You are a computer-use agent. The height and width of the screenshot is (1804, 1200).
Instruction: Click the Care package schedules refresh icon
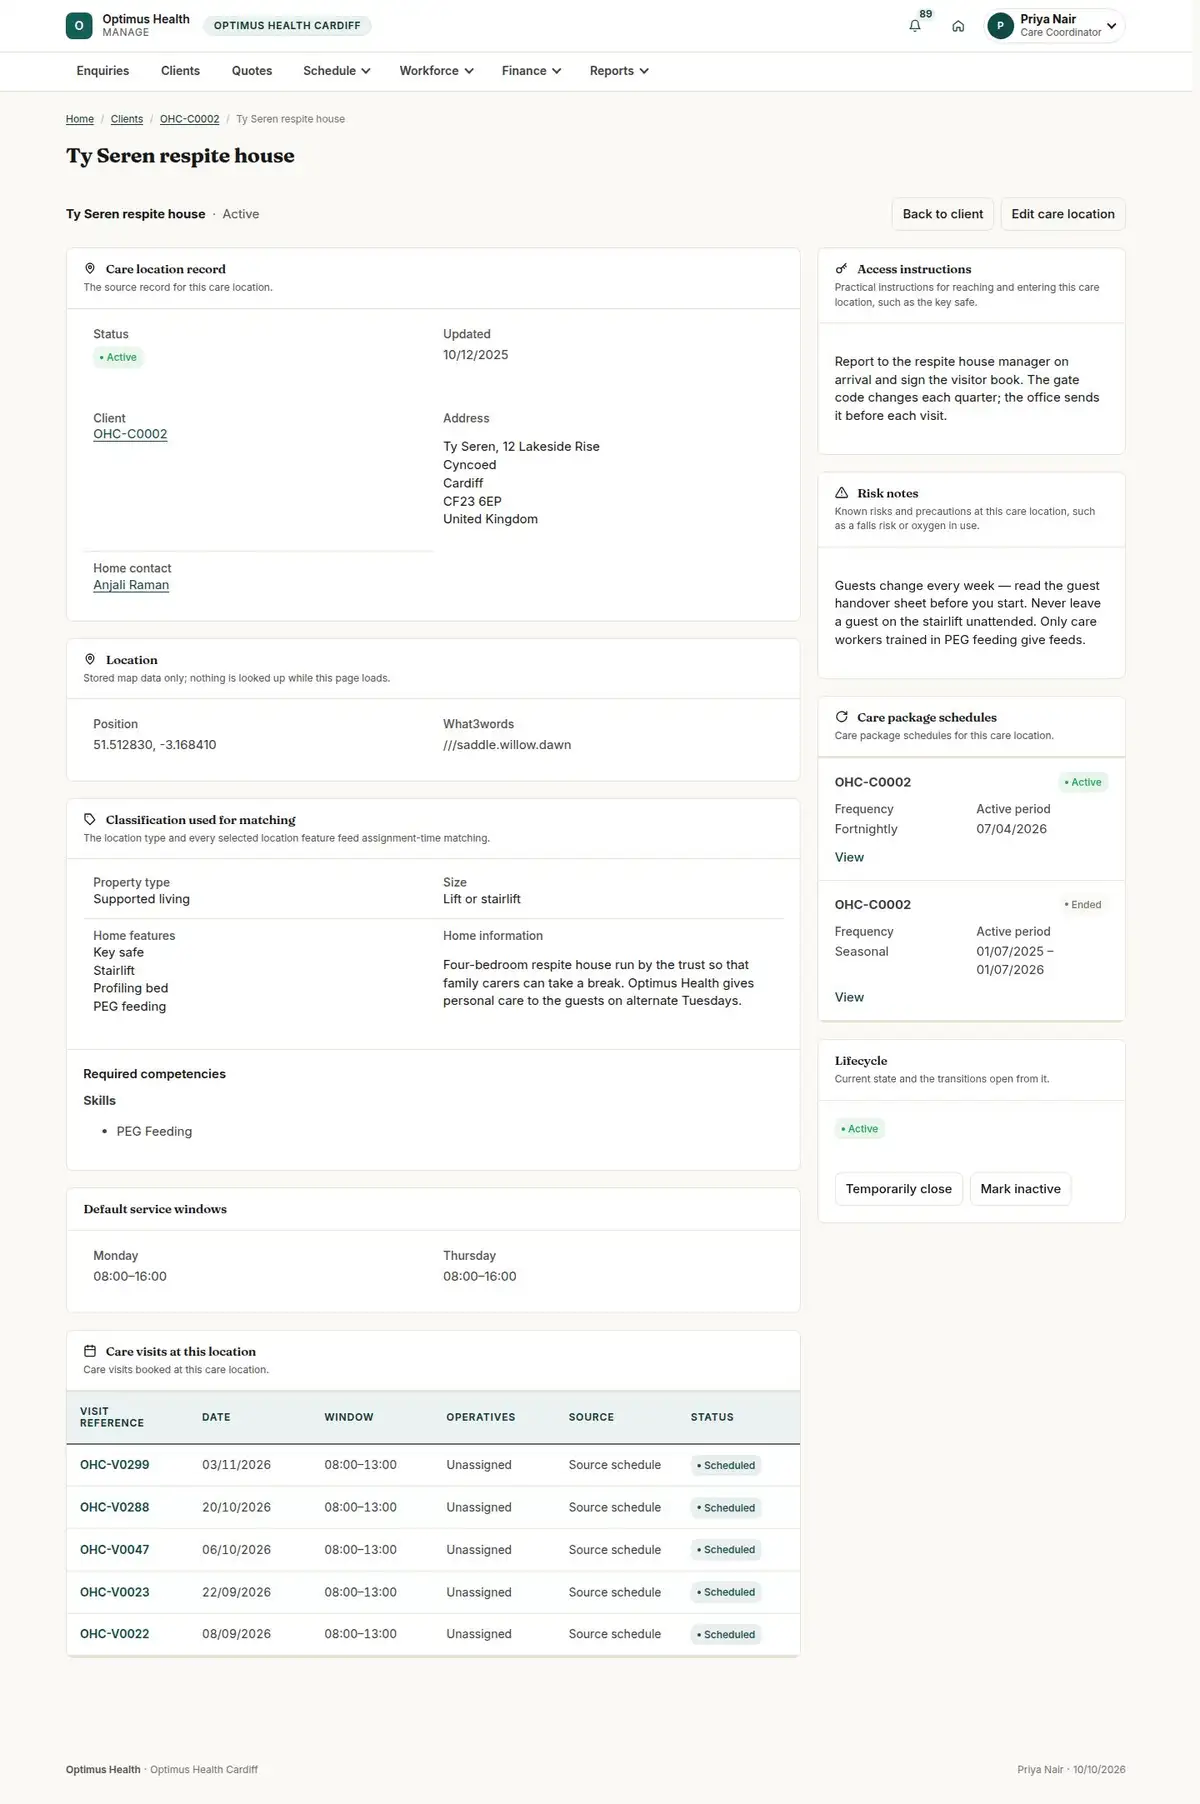point(842,717)
